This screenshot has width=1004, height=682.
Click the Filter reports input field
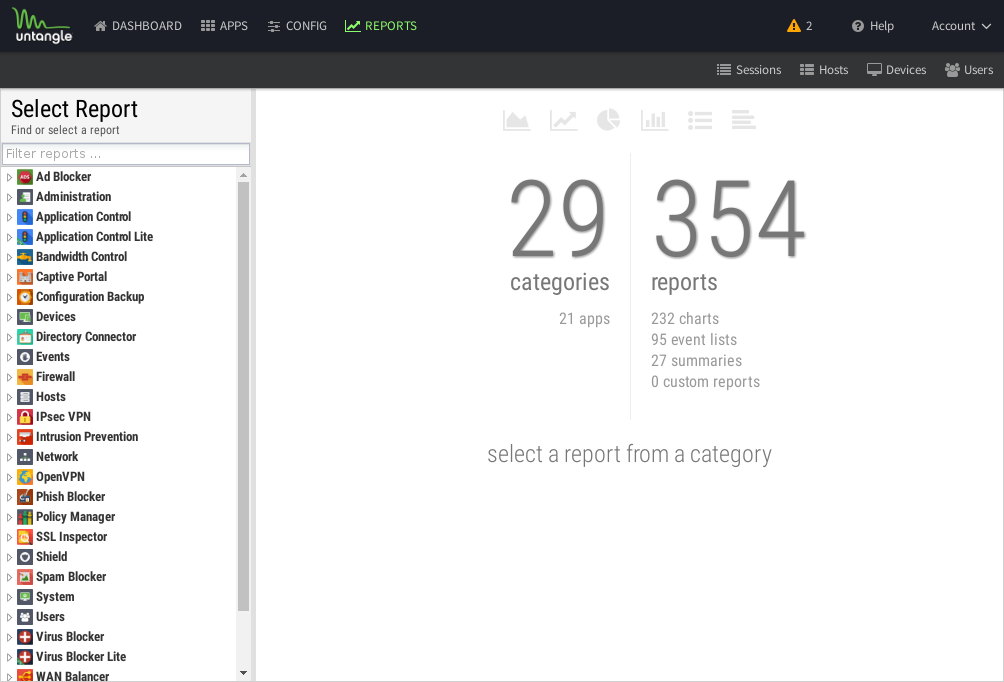tap(126, 154)
